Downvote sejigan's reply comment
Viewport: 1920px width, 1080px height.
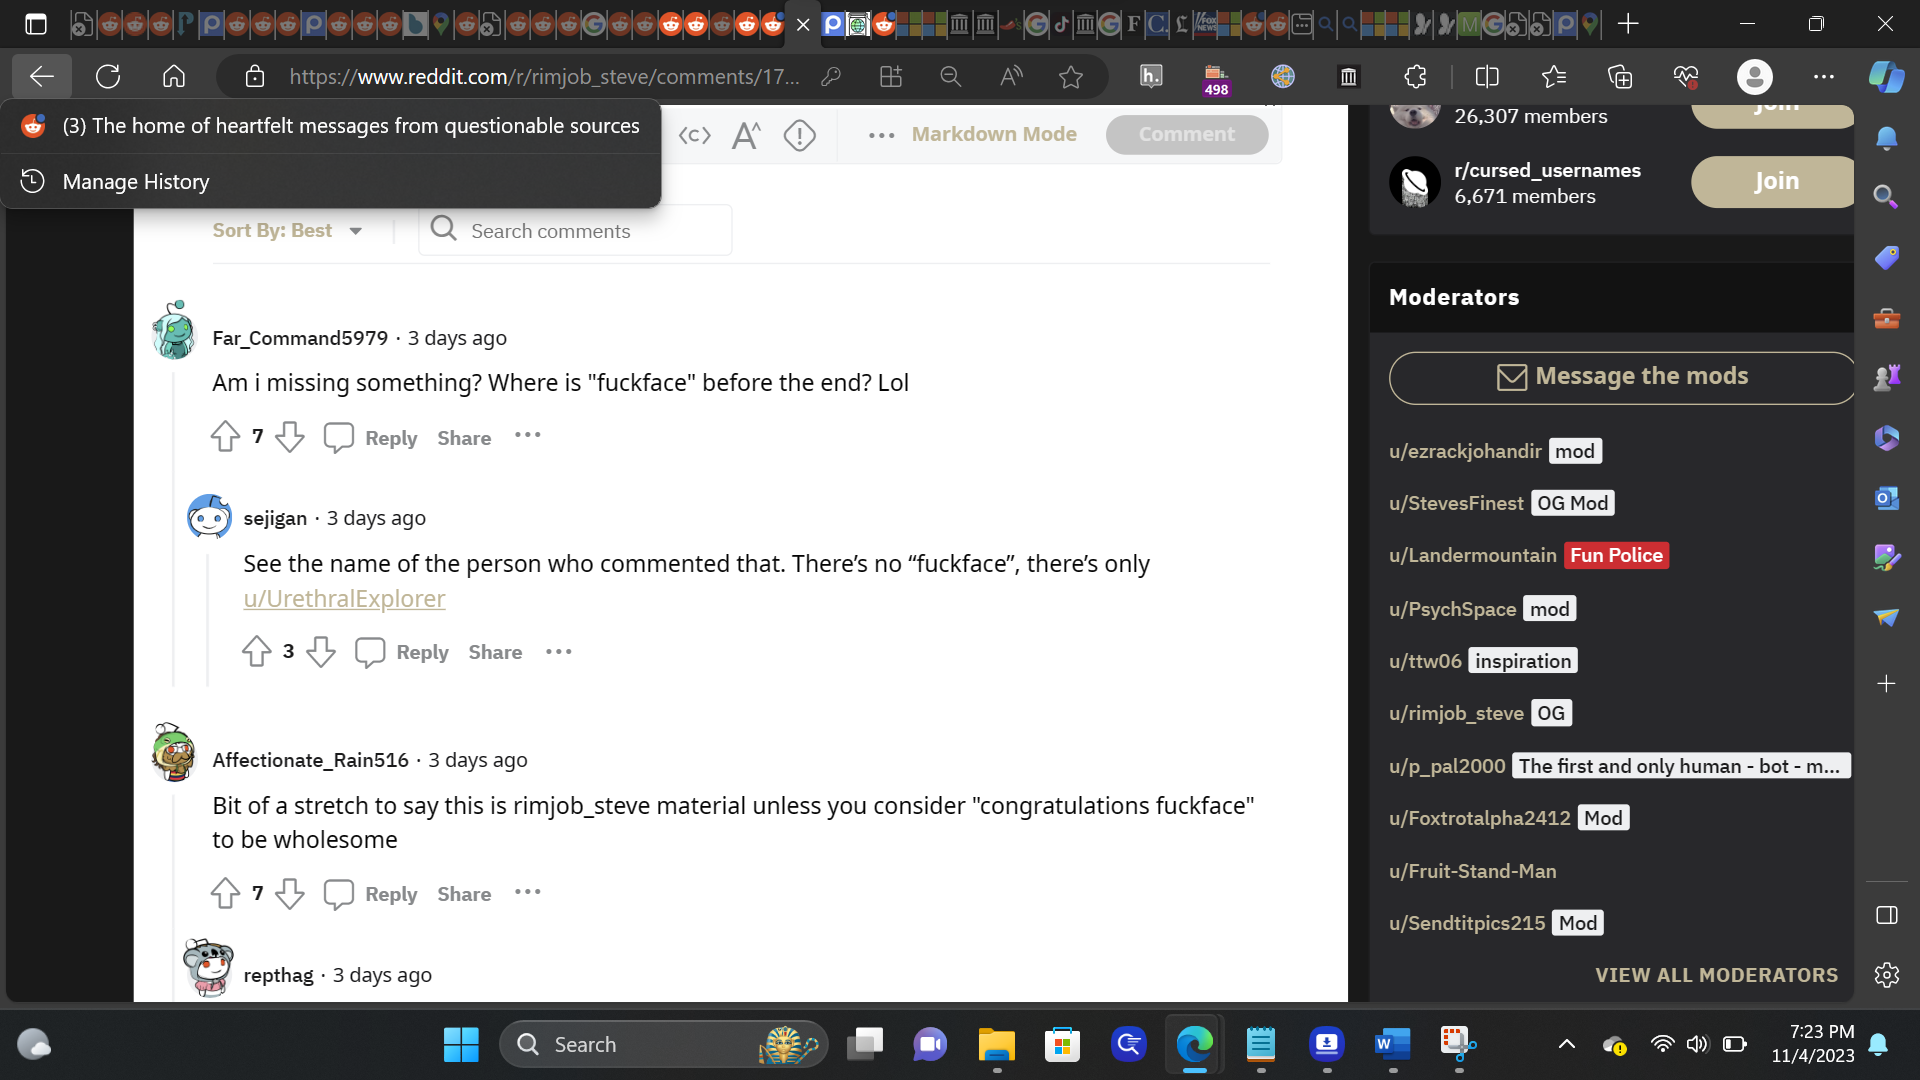click(x=321, y=652)
